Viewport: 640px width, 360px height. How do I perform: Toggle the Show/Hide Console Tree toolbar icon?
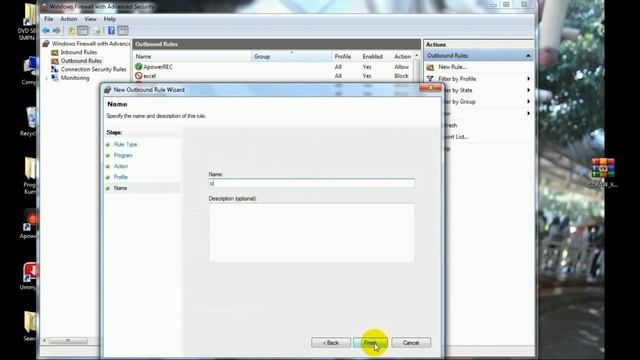(x=83, y=31)
